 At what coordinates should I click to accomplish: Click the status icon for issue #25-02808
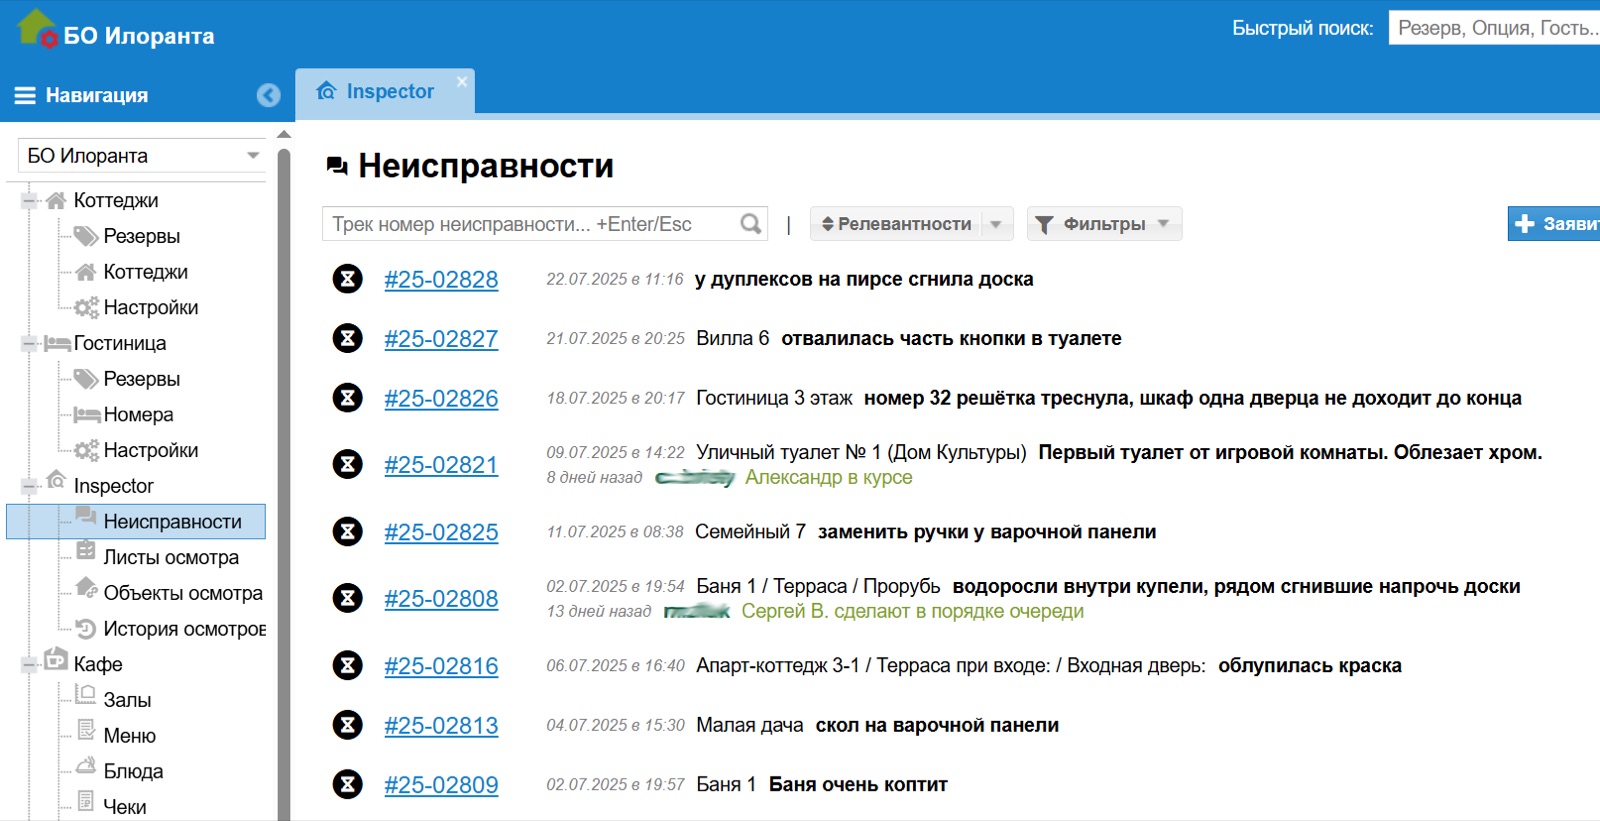347,598
